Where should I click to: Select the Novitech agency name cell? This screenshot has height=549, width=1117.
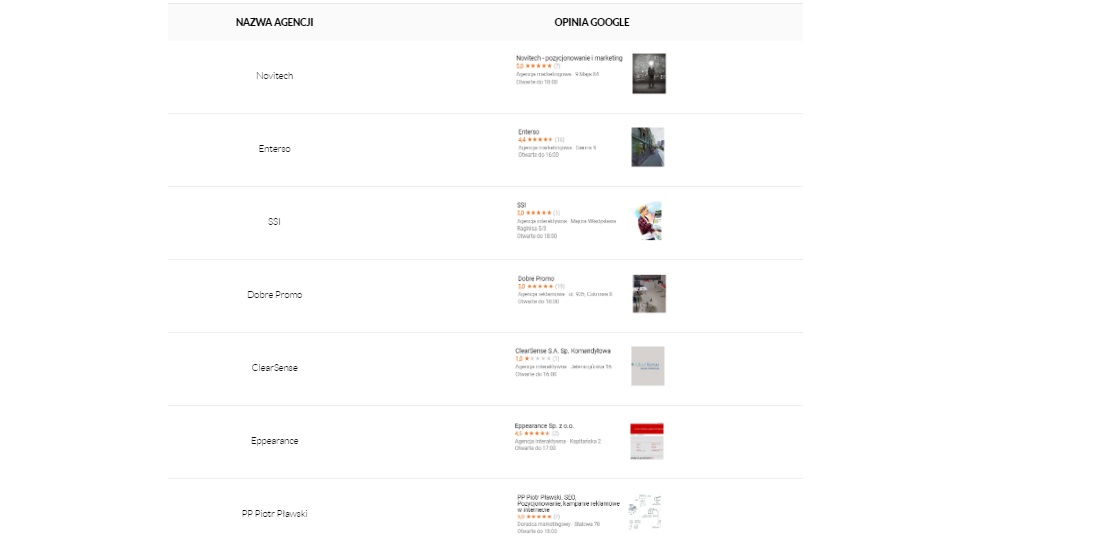(274, 75)
